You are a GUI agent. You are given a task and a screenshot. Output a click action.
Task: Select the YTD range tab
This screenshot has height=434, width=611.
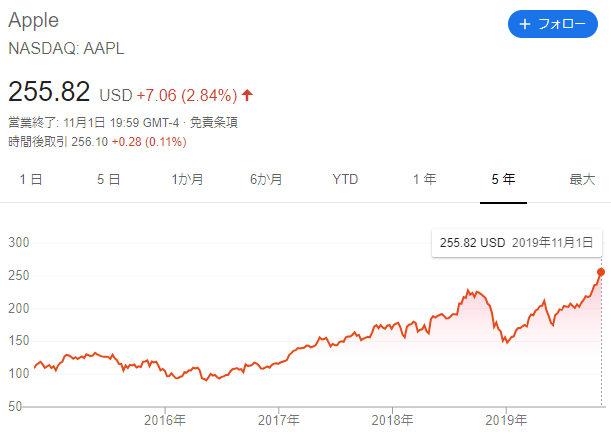tap(346, 180)
